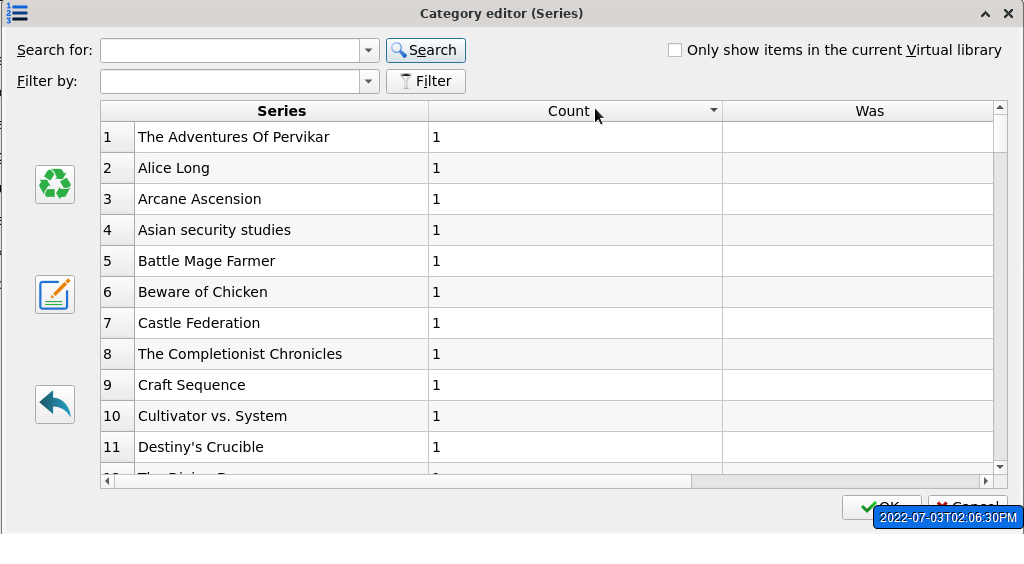This screenshot has width=1024, height=564.
Task: Focus the Filter by text field
Action: coord(230,81)
